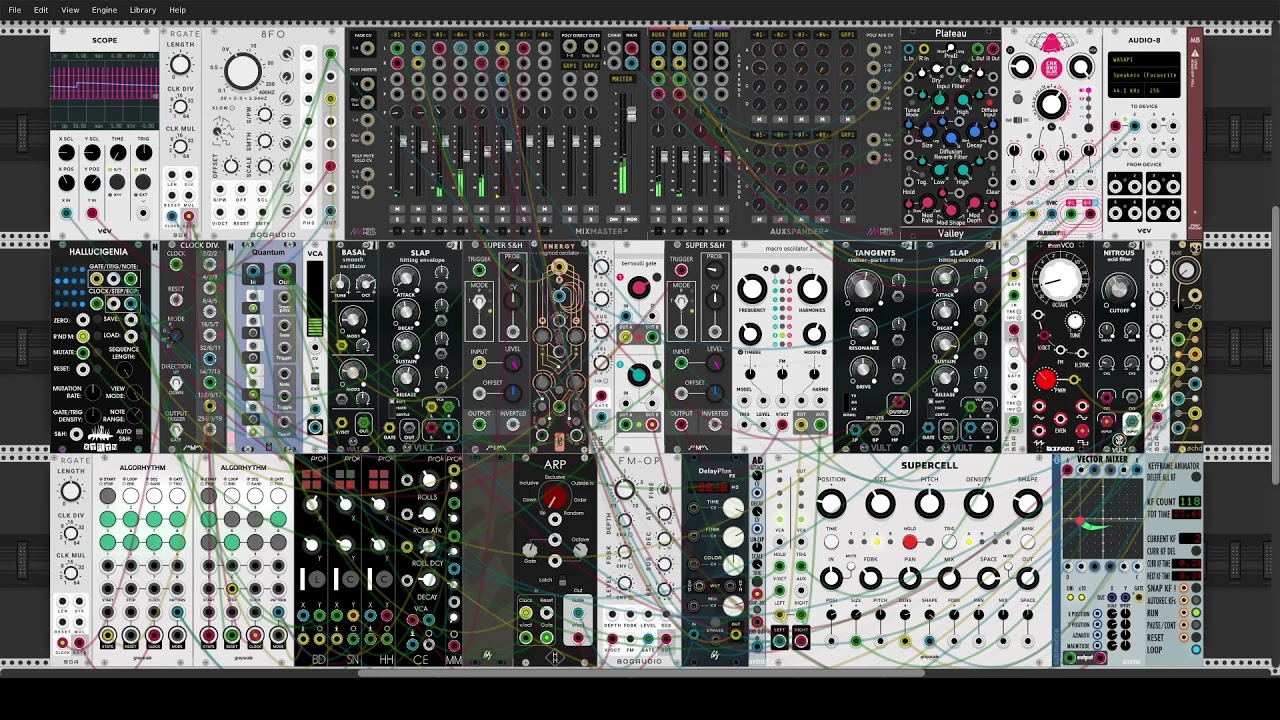The image size is (1280, 720).
Task: Click the MixMaster DIM button
Action: [x=613, y=219]
